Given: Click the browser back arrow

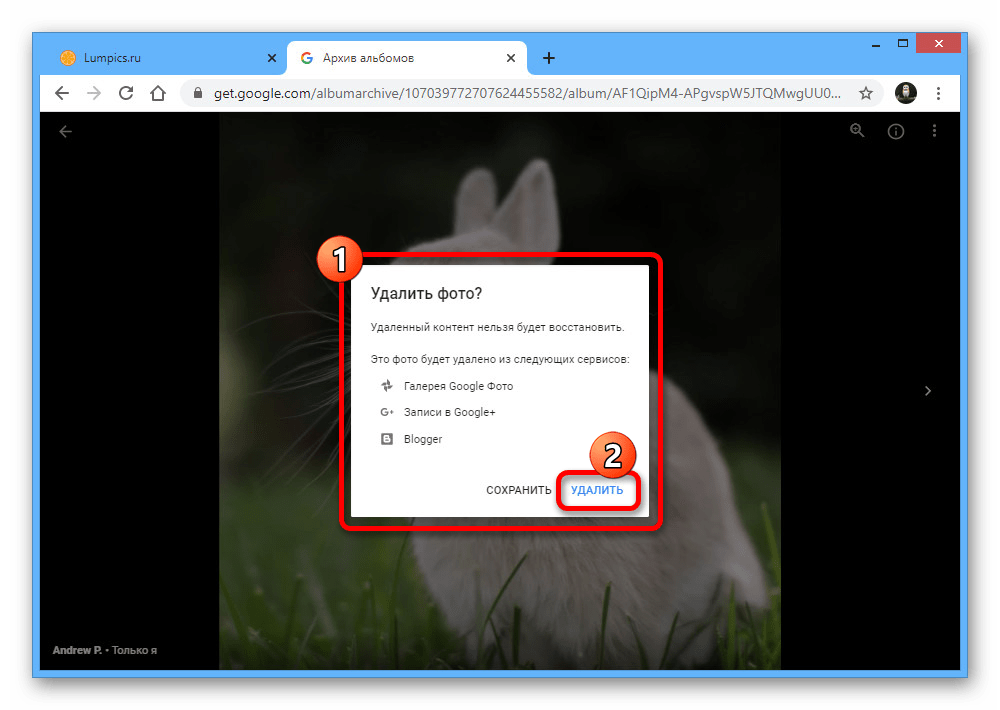Looking at the screenshot, I should (62, 93).
